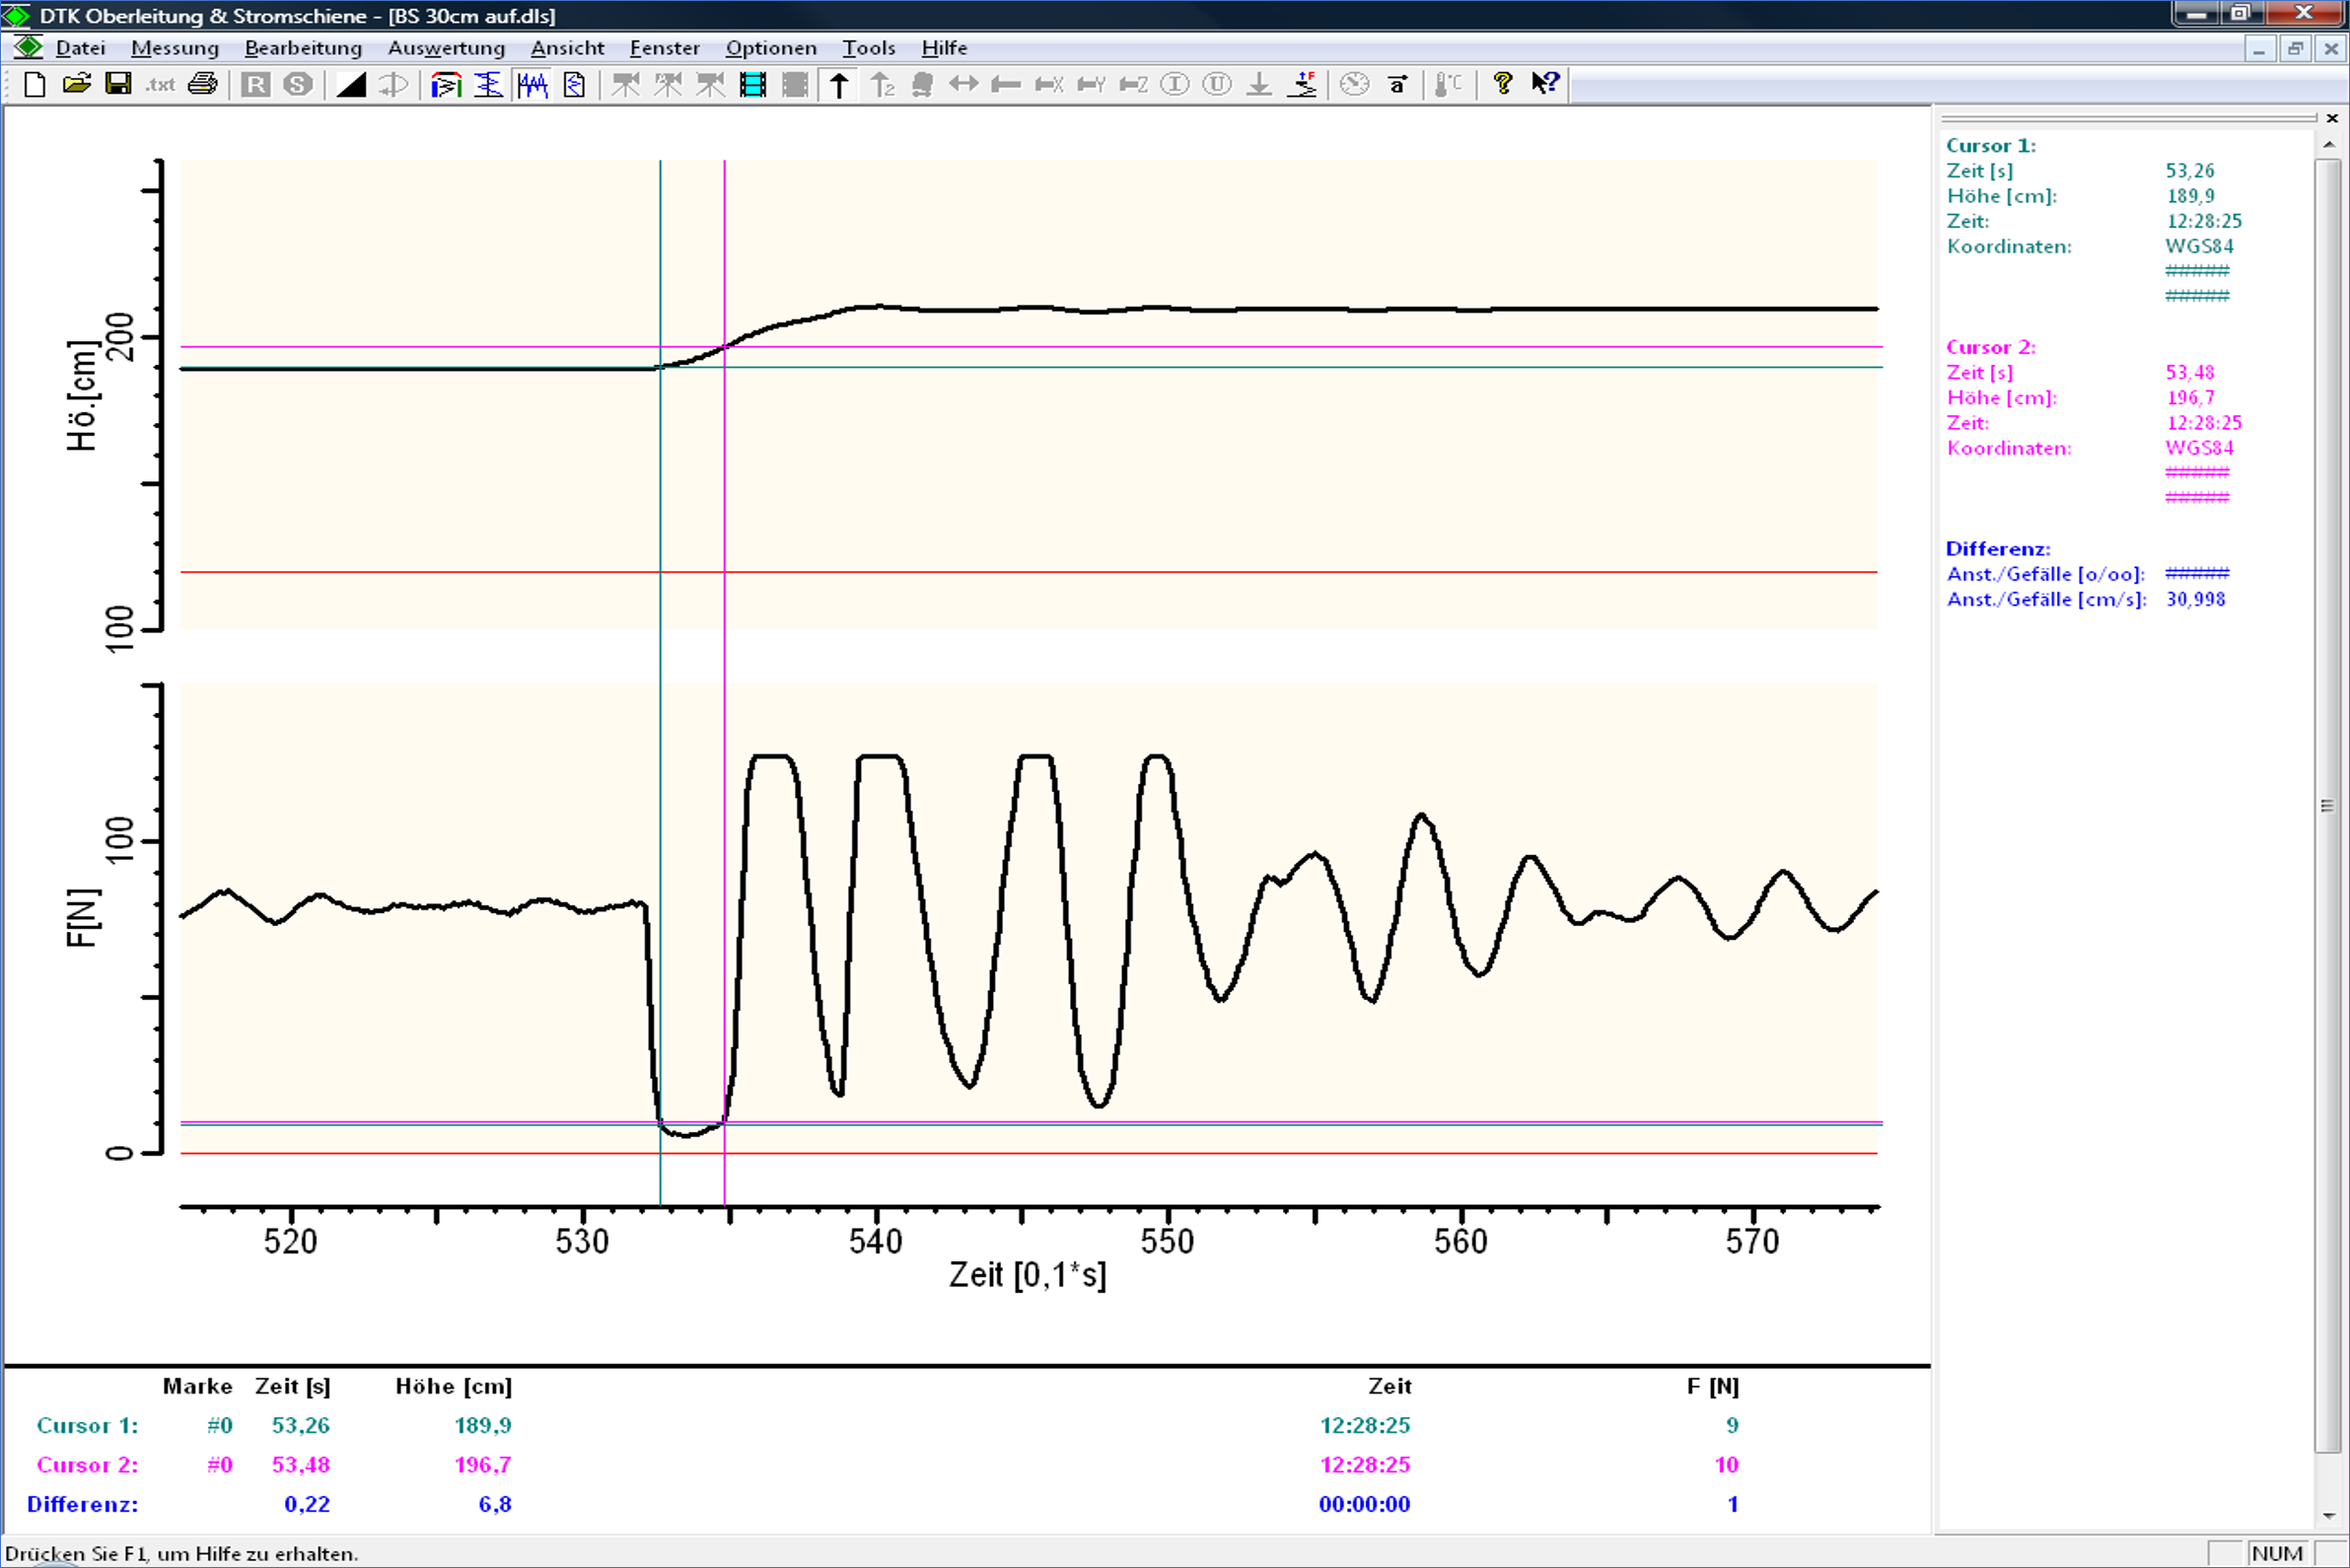Viewport: 2350px width, 1568px height.
Task: Close the cursor info side panel
Action: pyautogui.click(x=2331, y=118)
